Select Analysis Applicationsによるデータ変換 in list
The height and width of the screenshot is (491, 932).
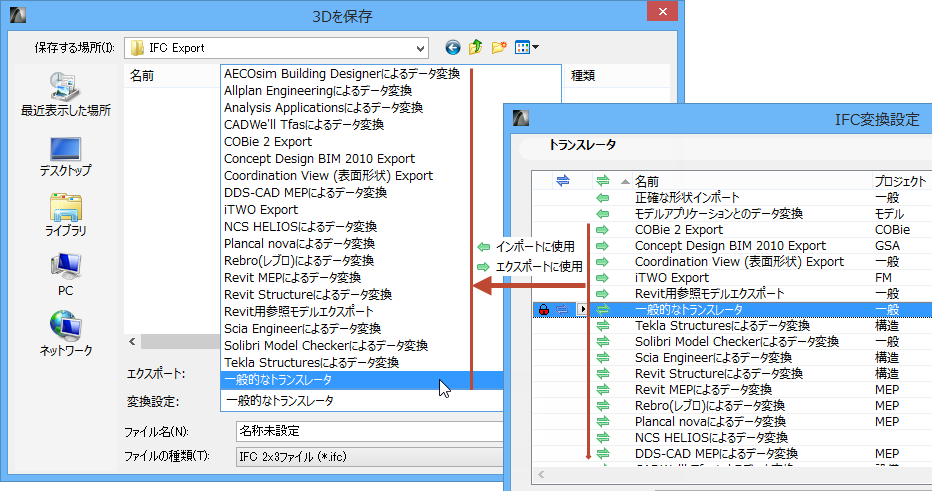323,108
